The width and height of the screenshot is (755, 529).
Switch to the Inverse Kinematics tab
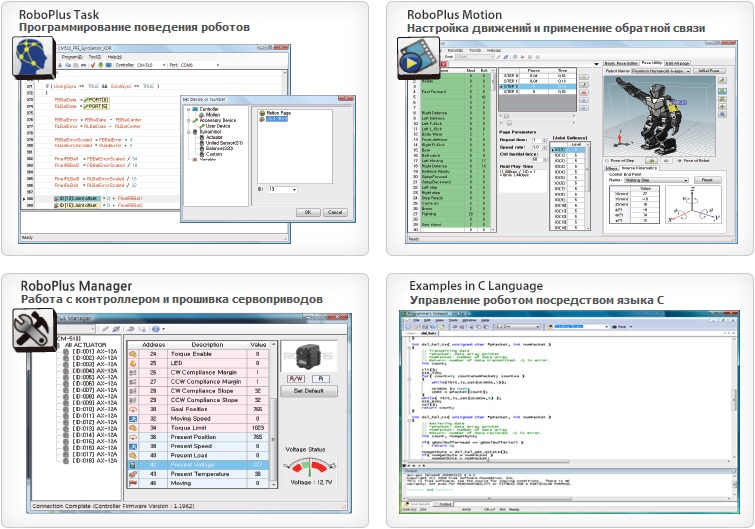[x=639, y=168]
